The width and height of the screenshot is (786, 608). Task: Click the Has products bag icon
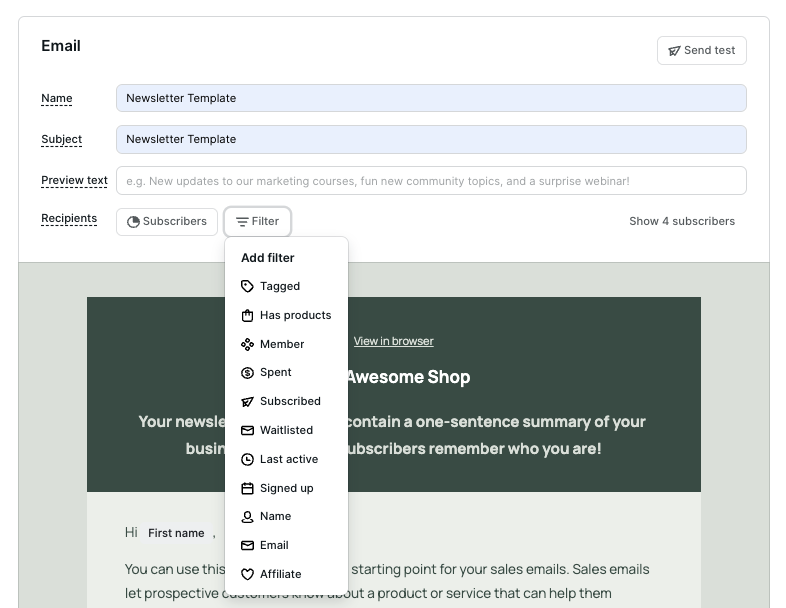point(247,315)
